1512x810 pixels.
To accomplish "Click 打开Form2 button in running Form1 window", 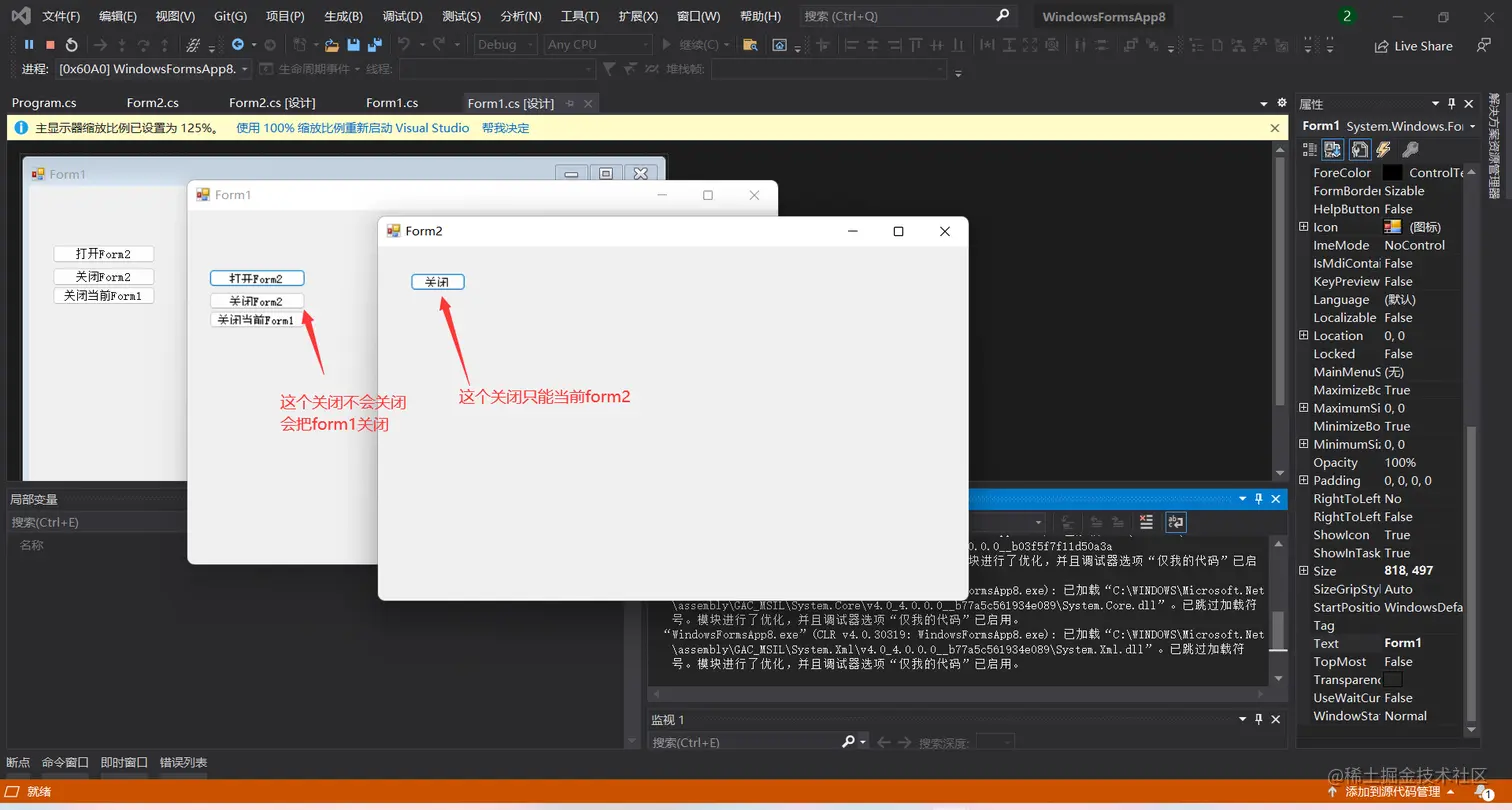I will pos(257,279).
